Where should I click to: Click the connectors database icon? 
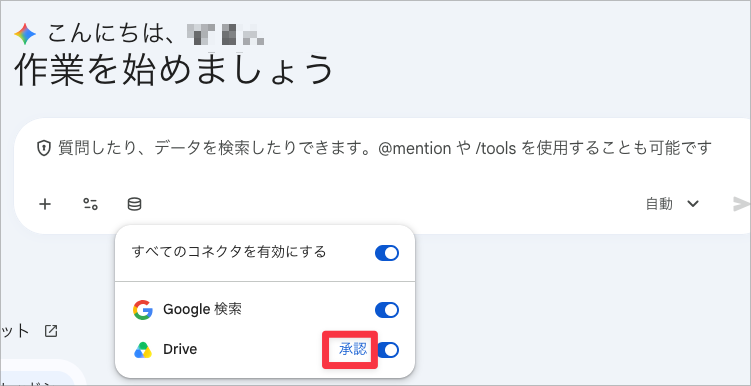pos(134,204)
